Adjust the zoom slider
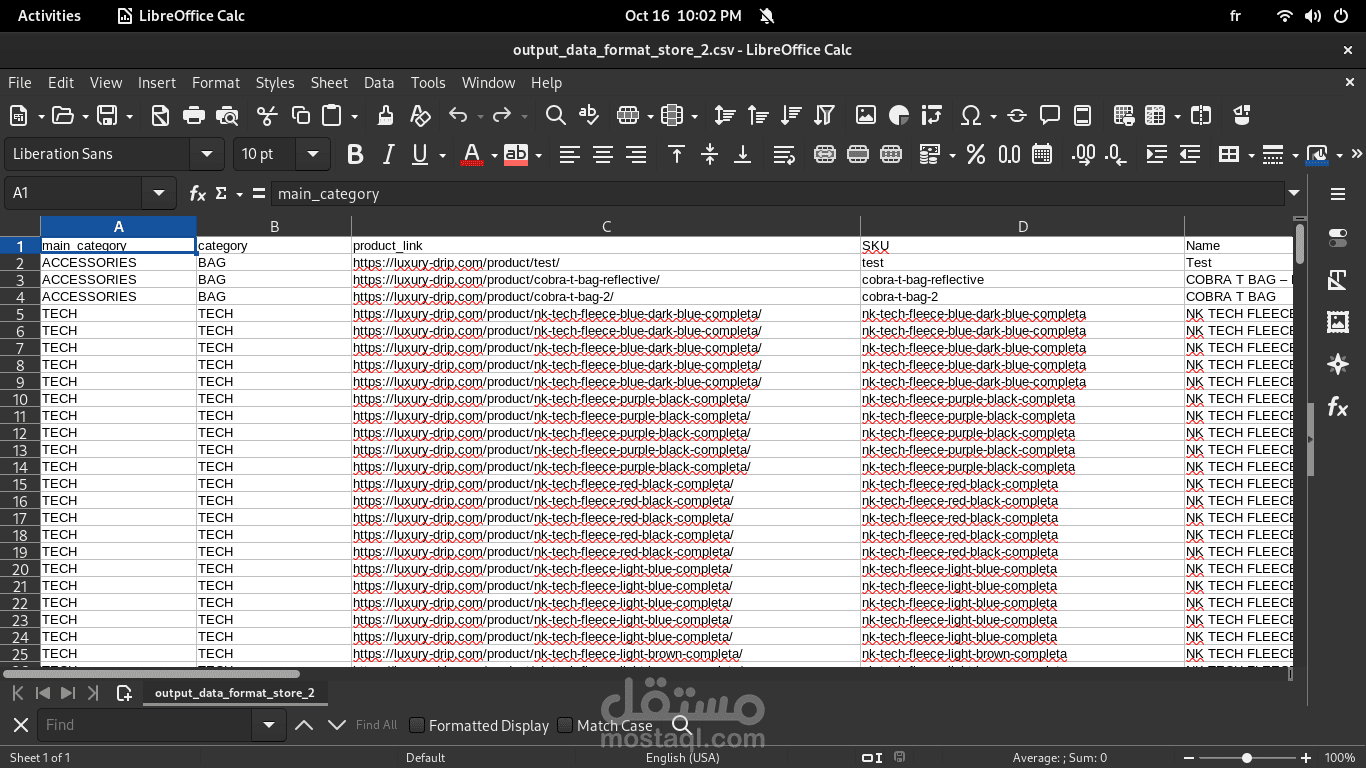Screen dimensions: 1366x768 [x=1246, y=758]
